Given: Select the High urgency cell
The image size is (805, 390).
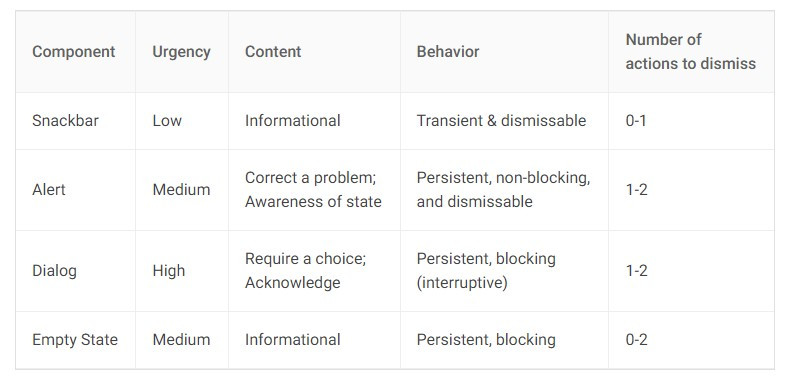Looking at the screenshot, I should pos(168,271).
